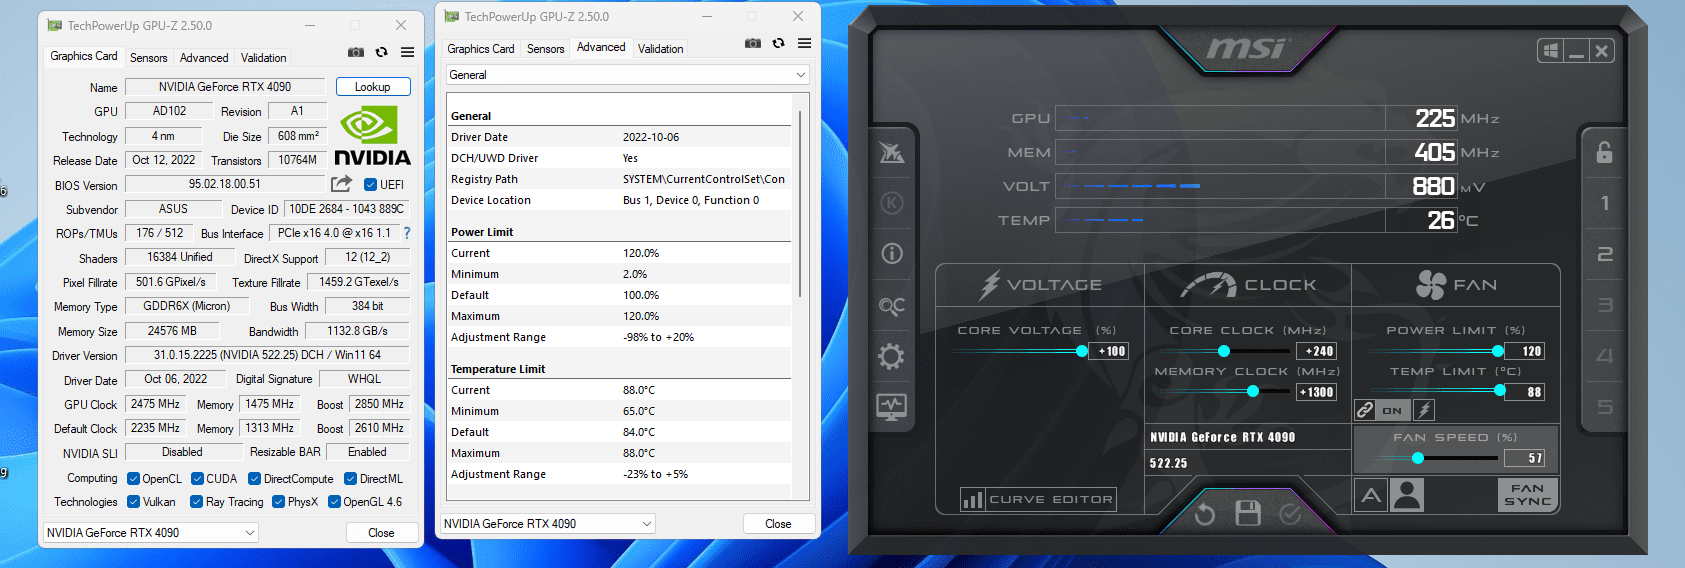Toggle the UEFI checkbox
This screenshot has height=568, width=1685.
click(x=370, y=184)
